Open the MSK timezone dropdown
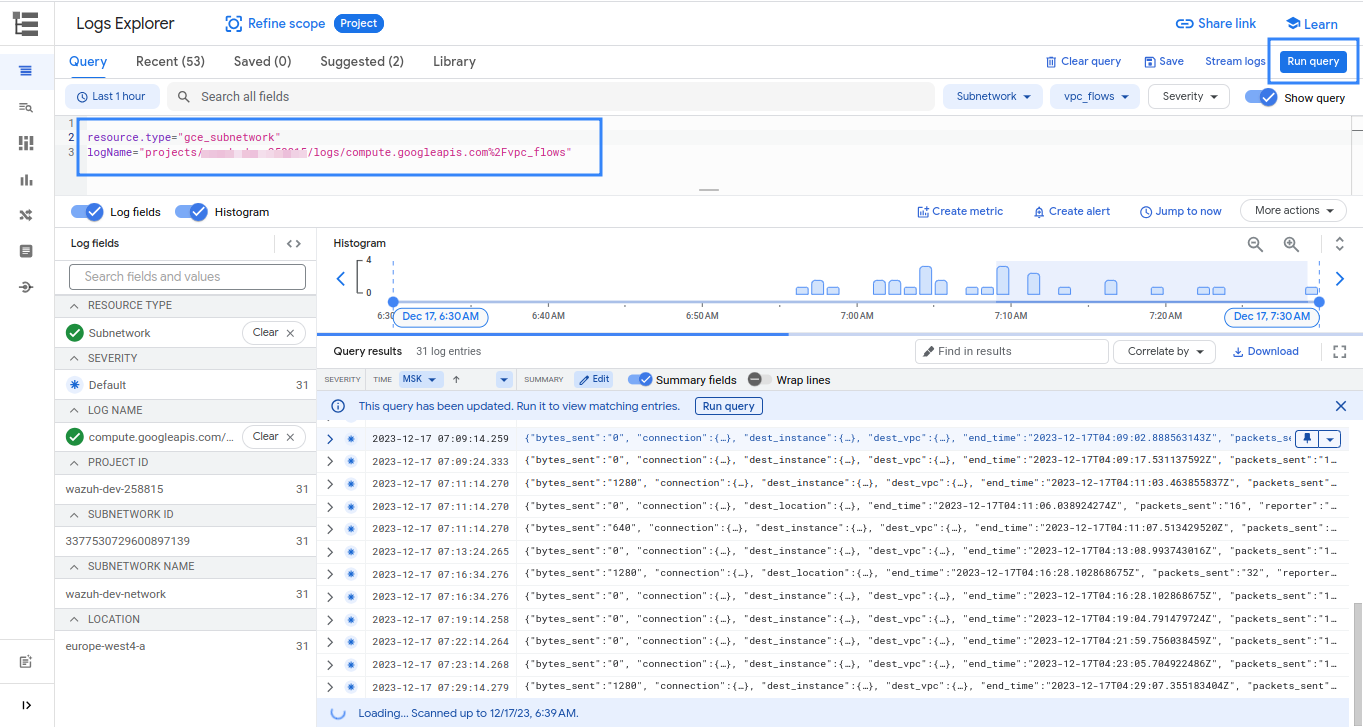This screenshot has height=727, width=1363. pyautogui.click(x=420, y=379)
